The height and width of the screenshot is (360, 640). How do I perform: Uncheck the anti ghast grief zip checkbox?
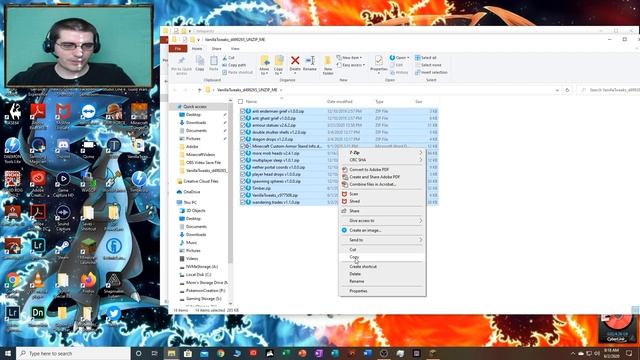242,118
